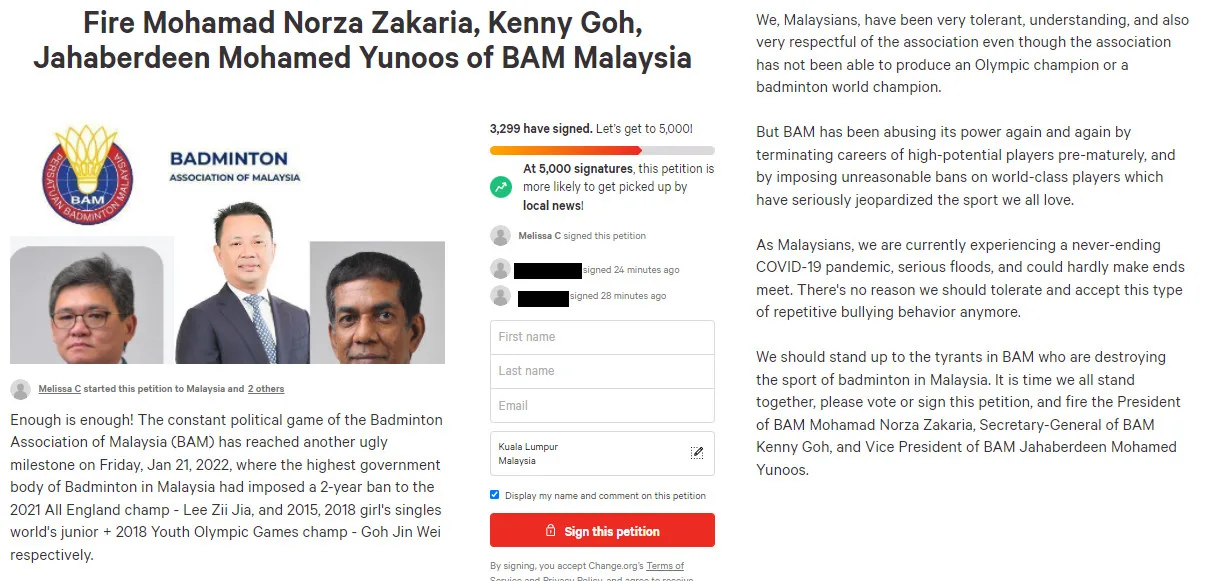
Task: Click the petition starter's avatar below the photo
Action: pos(20,389)
